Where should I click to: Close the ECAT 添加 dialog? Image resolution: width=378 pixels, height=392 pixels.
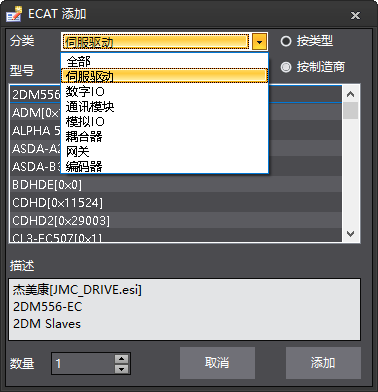[355, 15]
